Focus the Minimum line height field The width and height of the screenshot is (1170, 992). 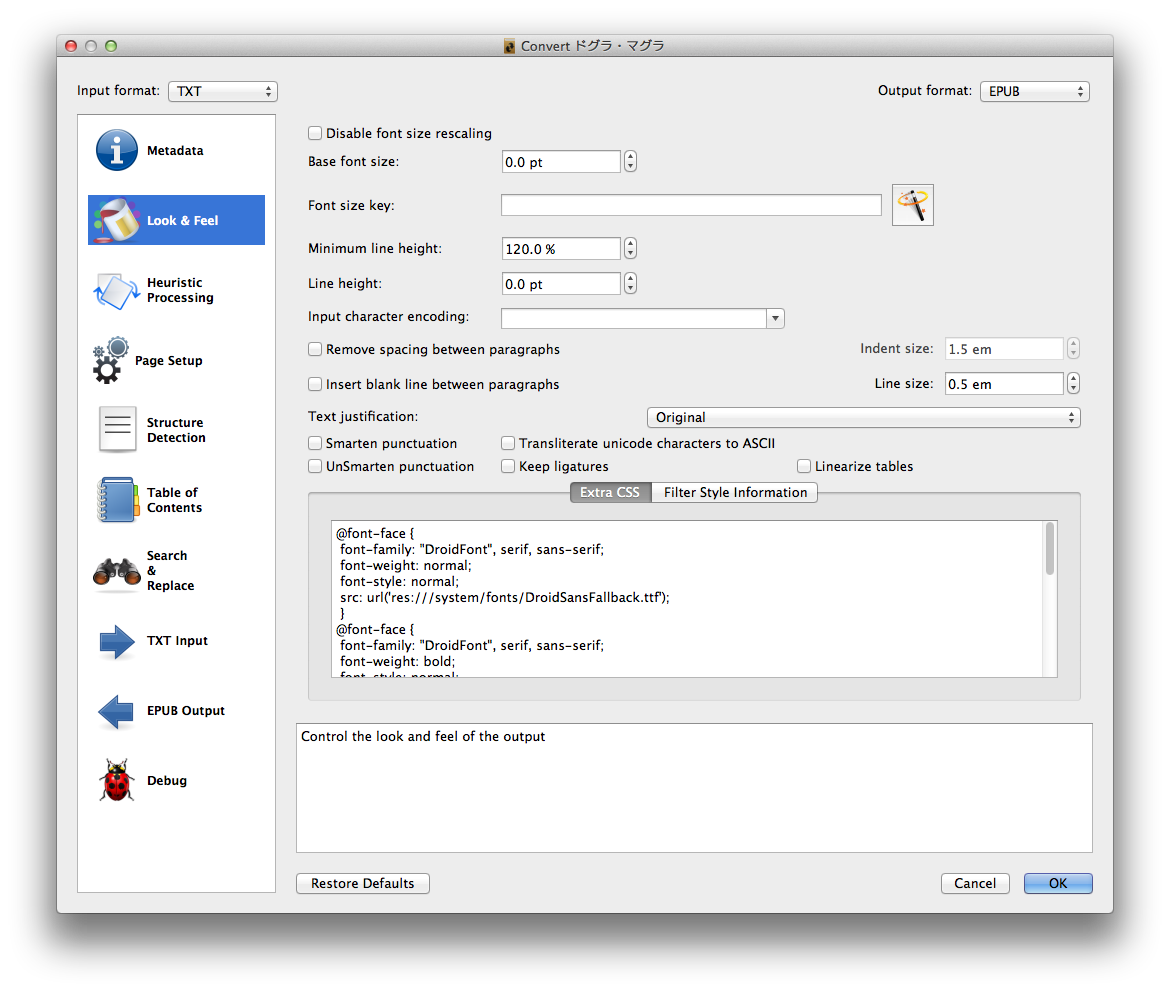561,249
